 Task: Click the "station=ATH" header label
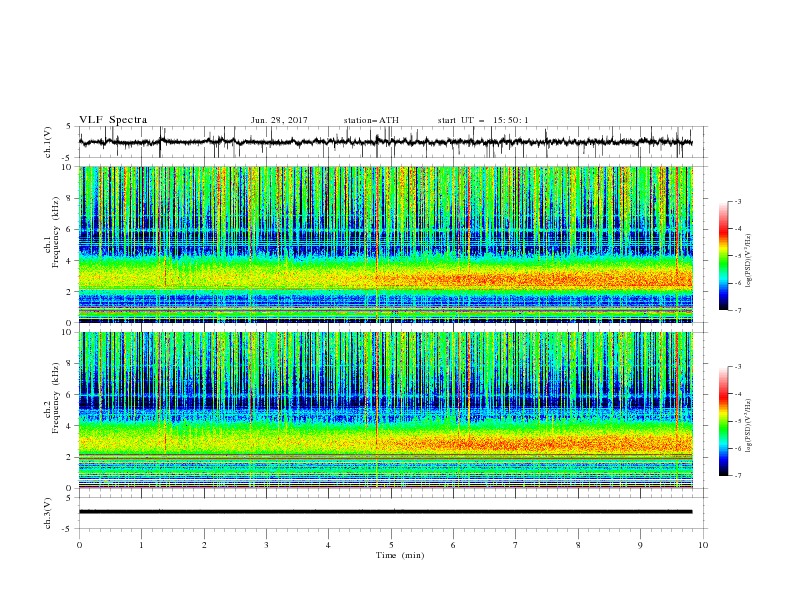click(371, 120)
